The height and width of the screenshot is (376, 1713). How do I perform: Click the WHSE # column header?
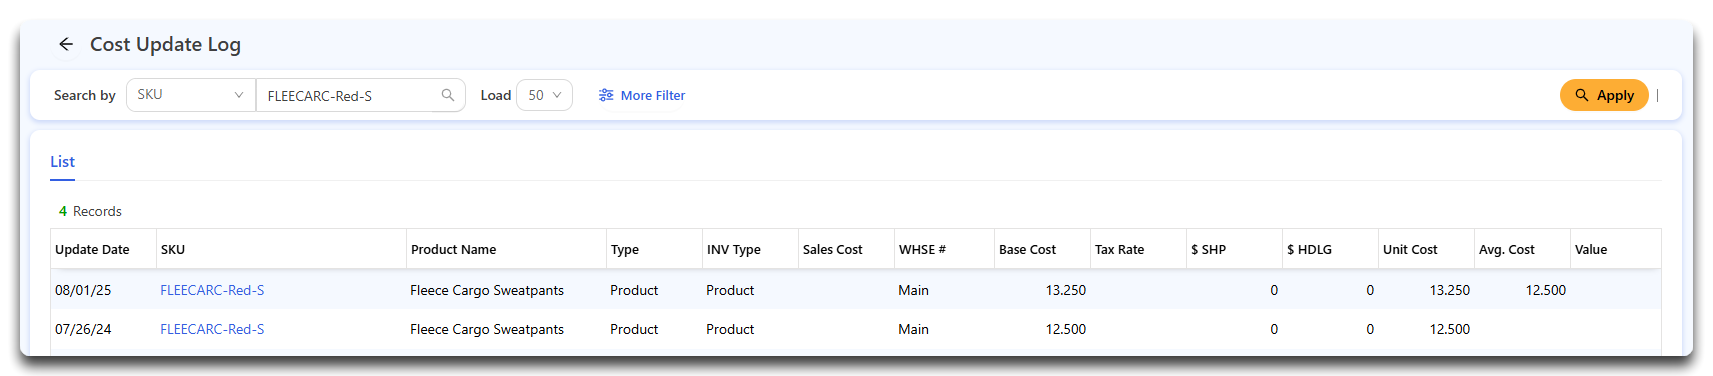tap(922, 249)
